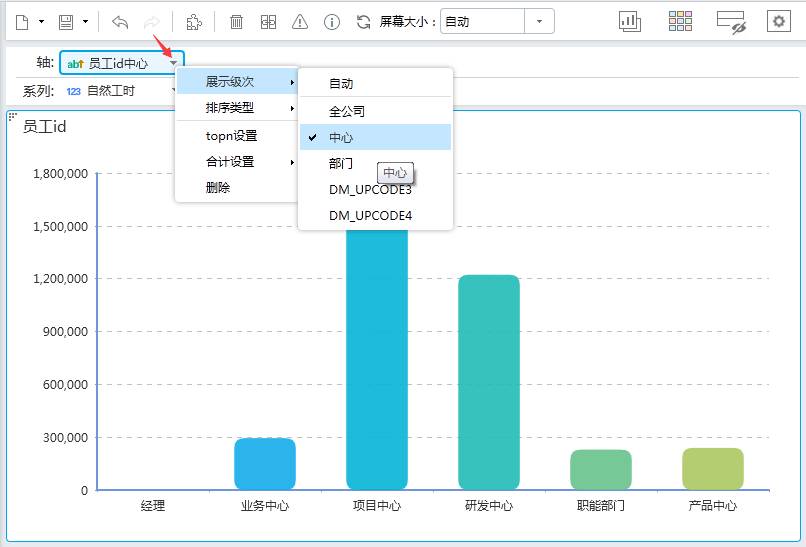Image resolution: width=806 pixels, height=547 pixels.
Task: Click the 业务中心 bar
Action: tap(265, 464)
